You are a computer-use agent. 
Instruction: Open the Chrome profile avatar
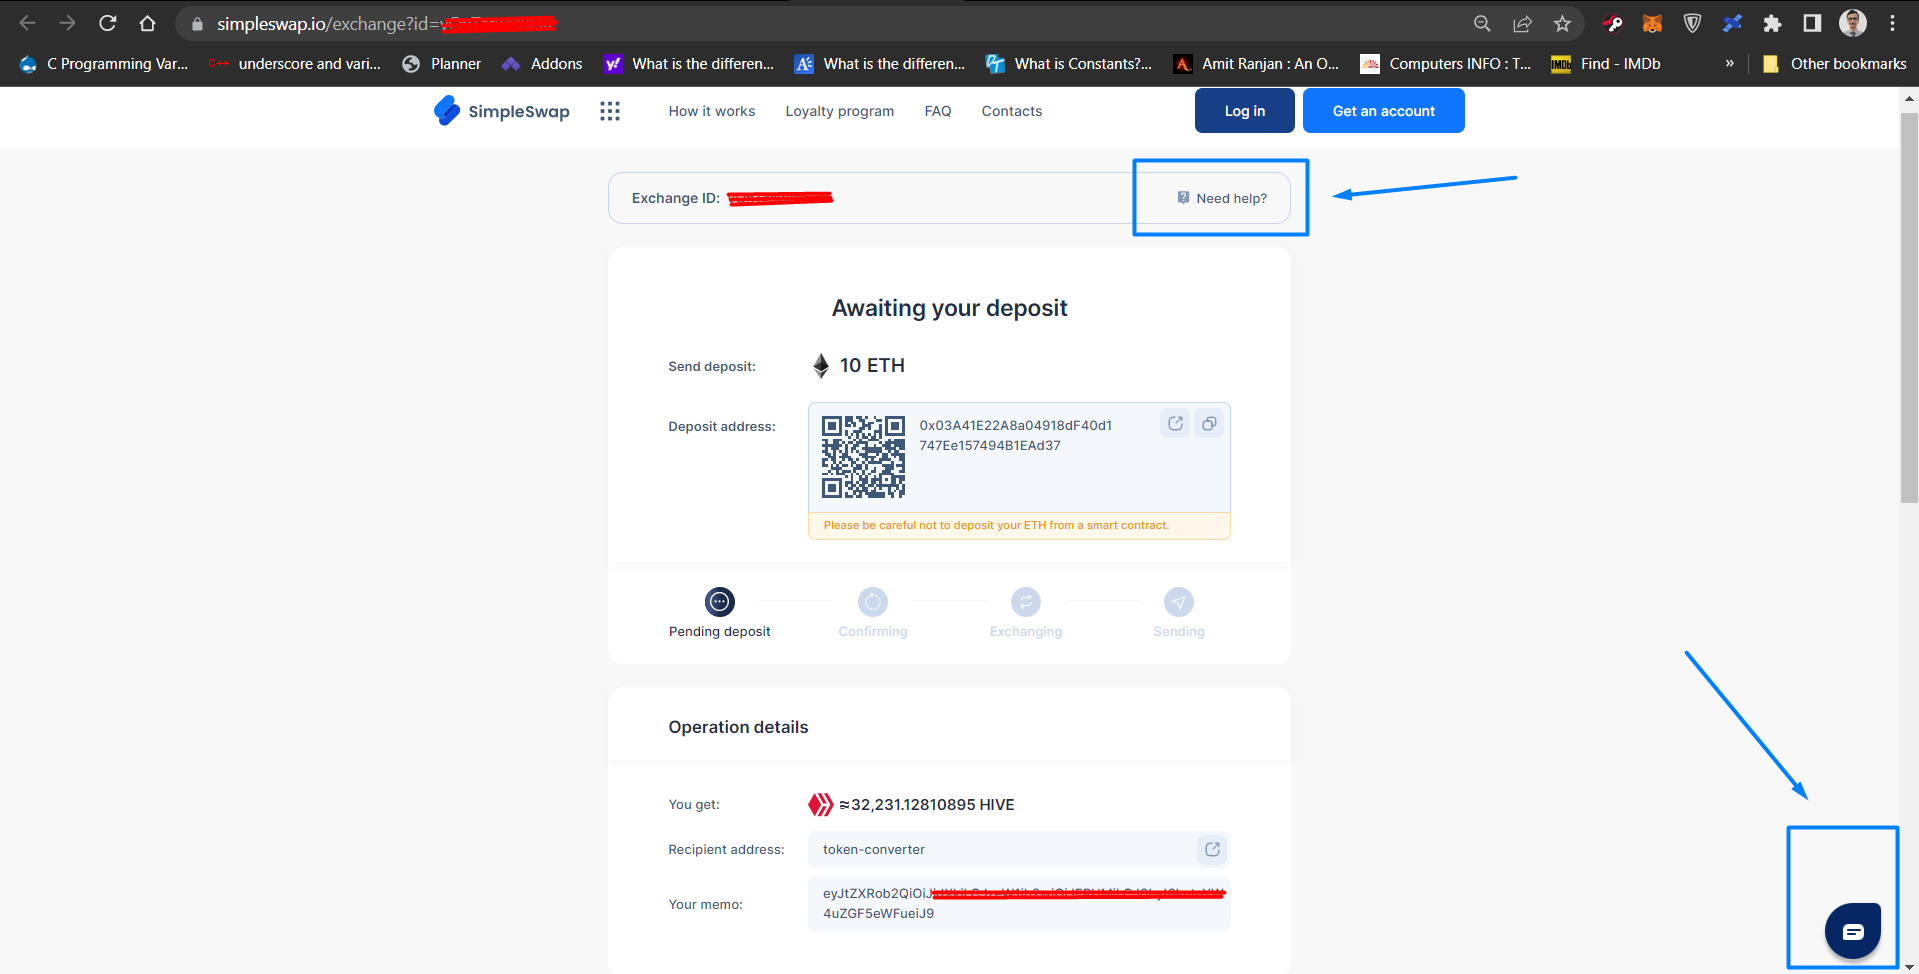pyautogui.click(x=1853, y=23)
